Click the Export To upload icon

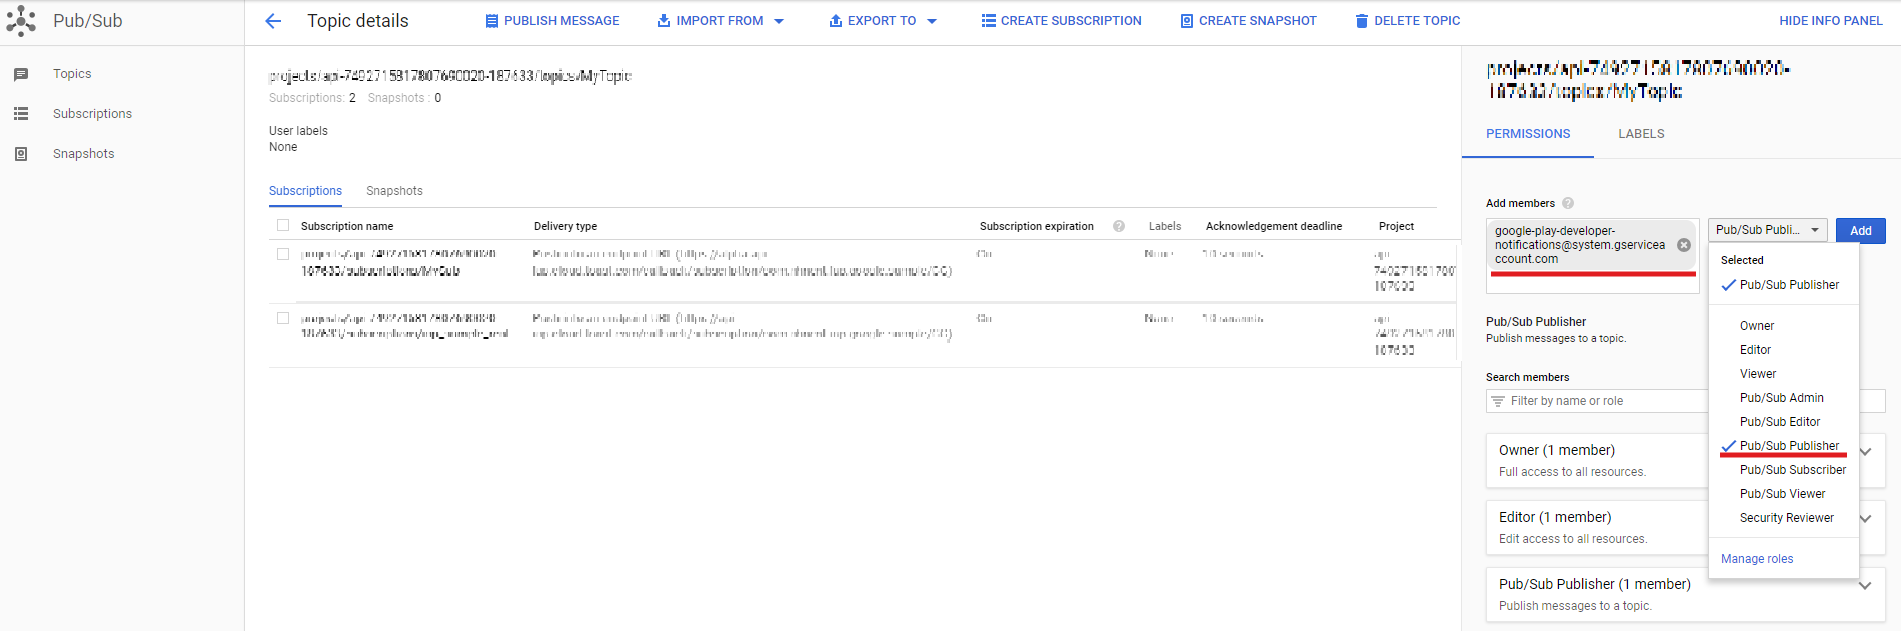(836, 21)
